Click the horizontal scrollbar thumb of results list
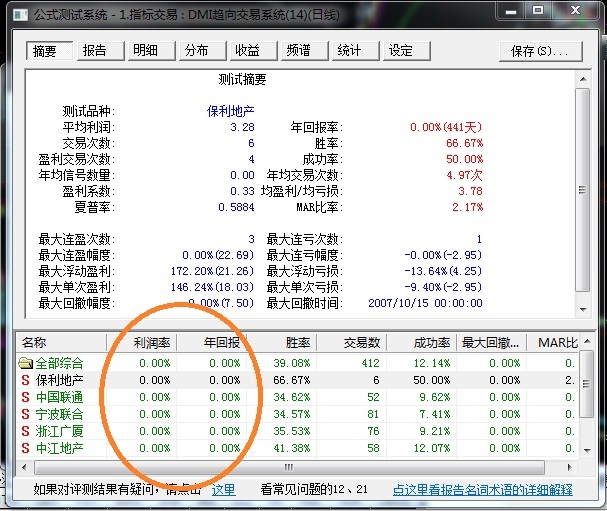This screenshot has height=511, width=607. coord(289,467)
